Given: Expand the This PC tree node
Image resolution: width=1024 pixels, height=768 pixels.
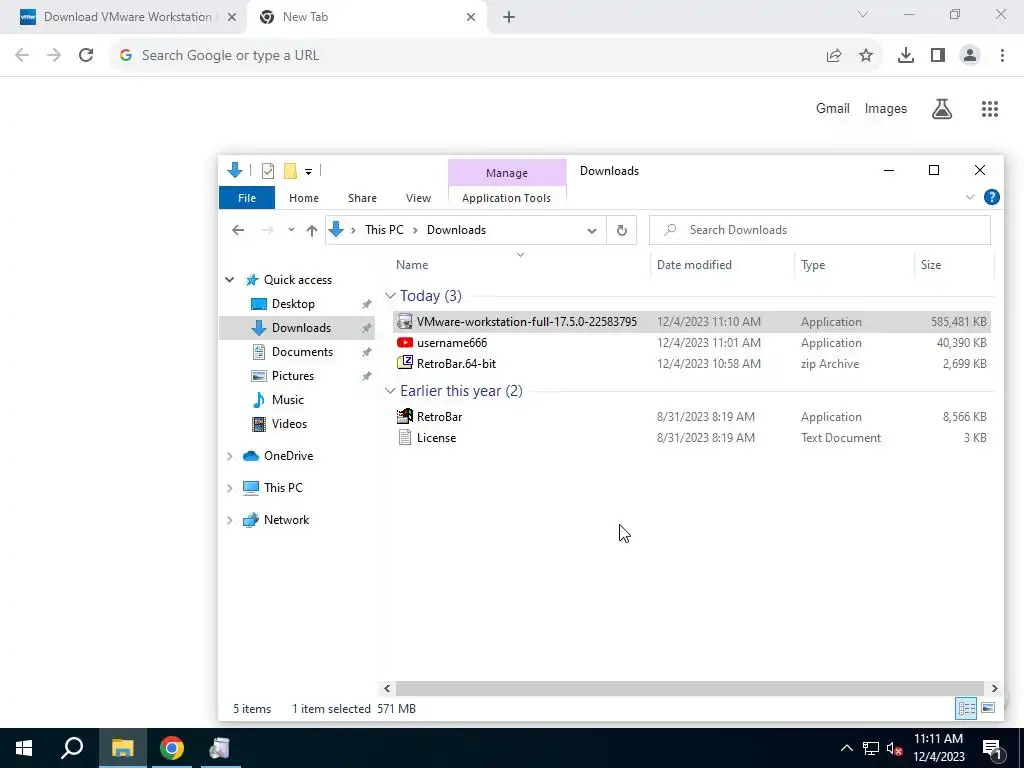Looking at the screenshot, I should (229, 488).
